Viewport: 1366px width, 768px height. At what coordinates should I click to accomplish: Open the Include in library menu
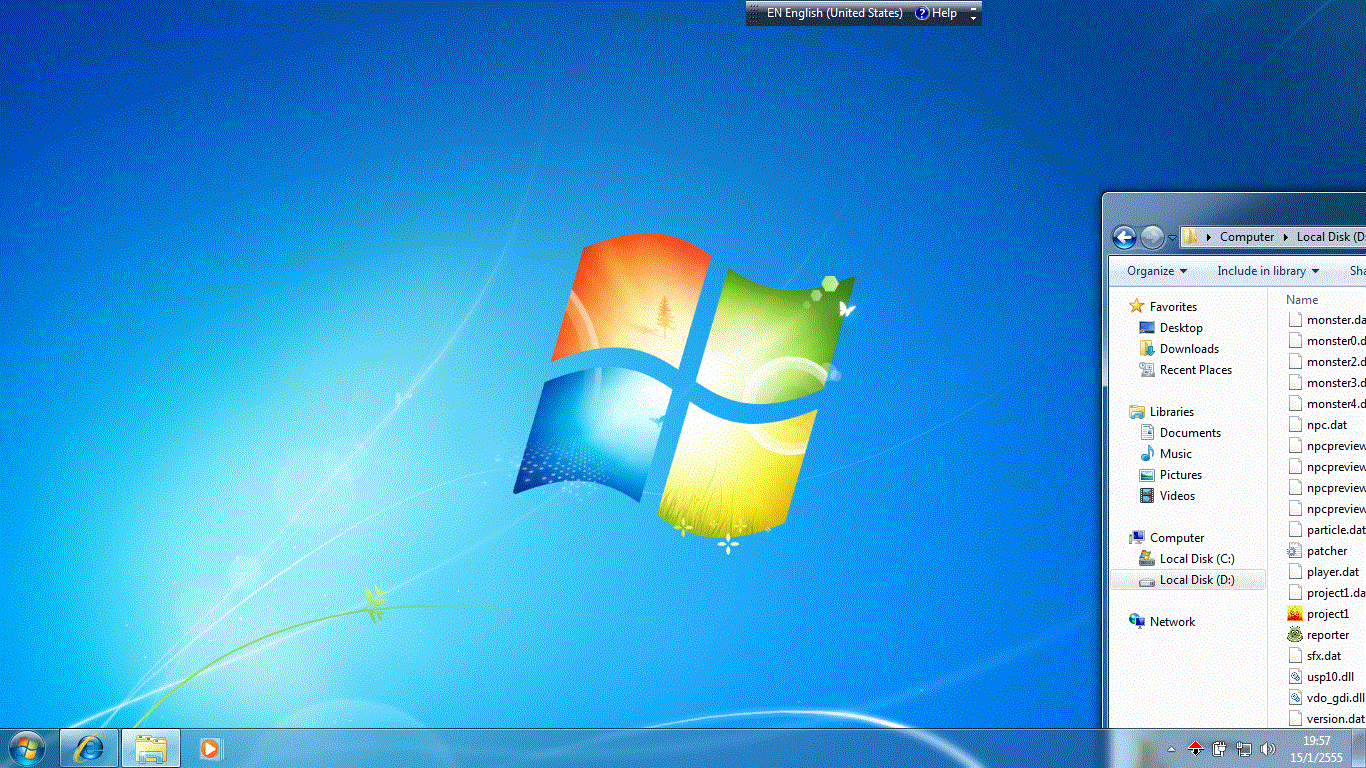[1268, 271]
